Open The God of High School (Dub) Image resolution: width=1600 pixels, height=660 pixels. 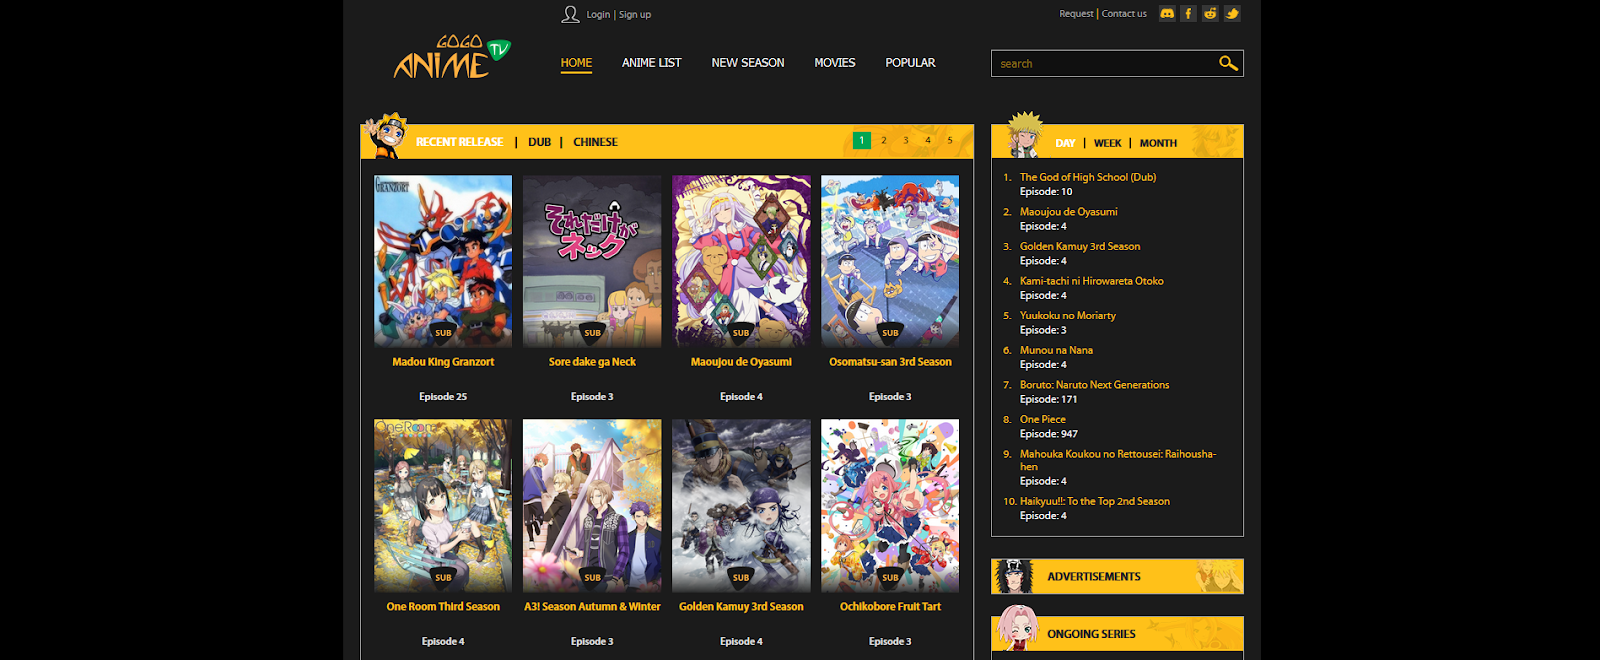coord(1088,177)
